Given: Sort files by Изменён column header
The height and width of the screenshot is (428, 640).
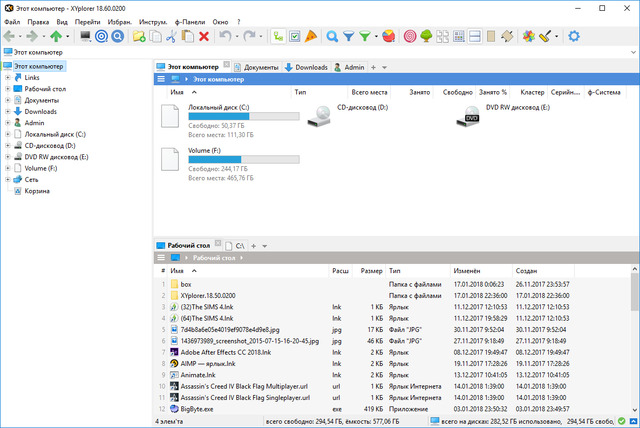Looking at the screenshot, I should click(x=467, y=271).
